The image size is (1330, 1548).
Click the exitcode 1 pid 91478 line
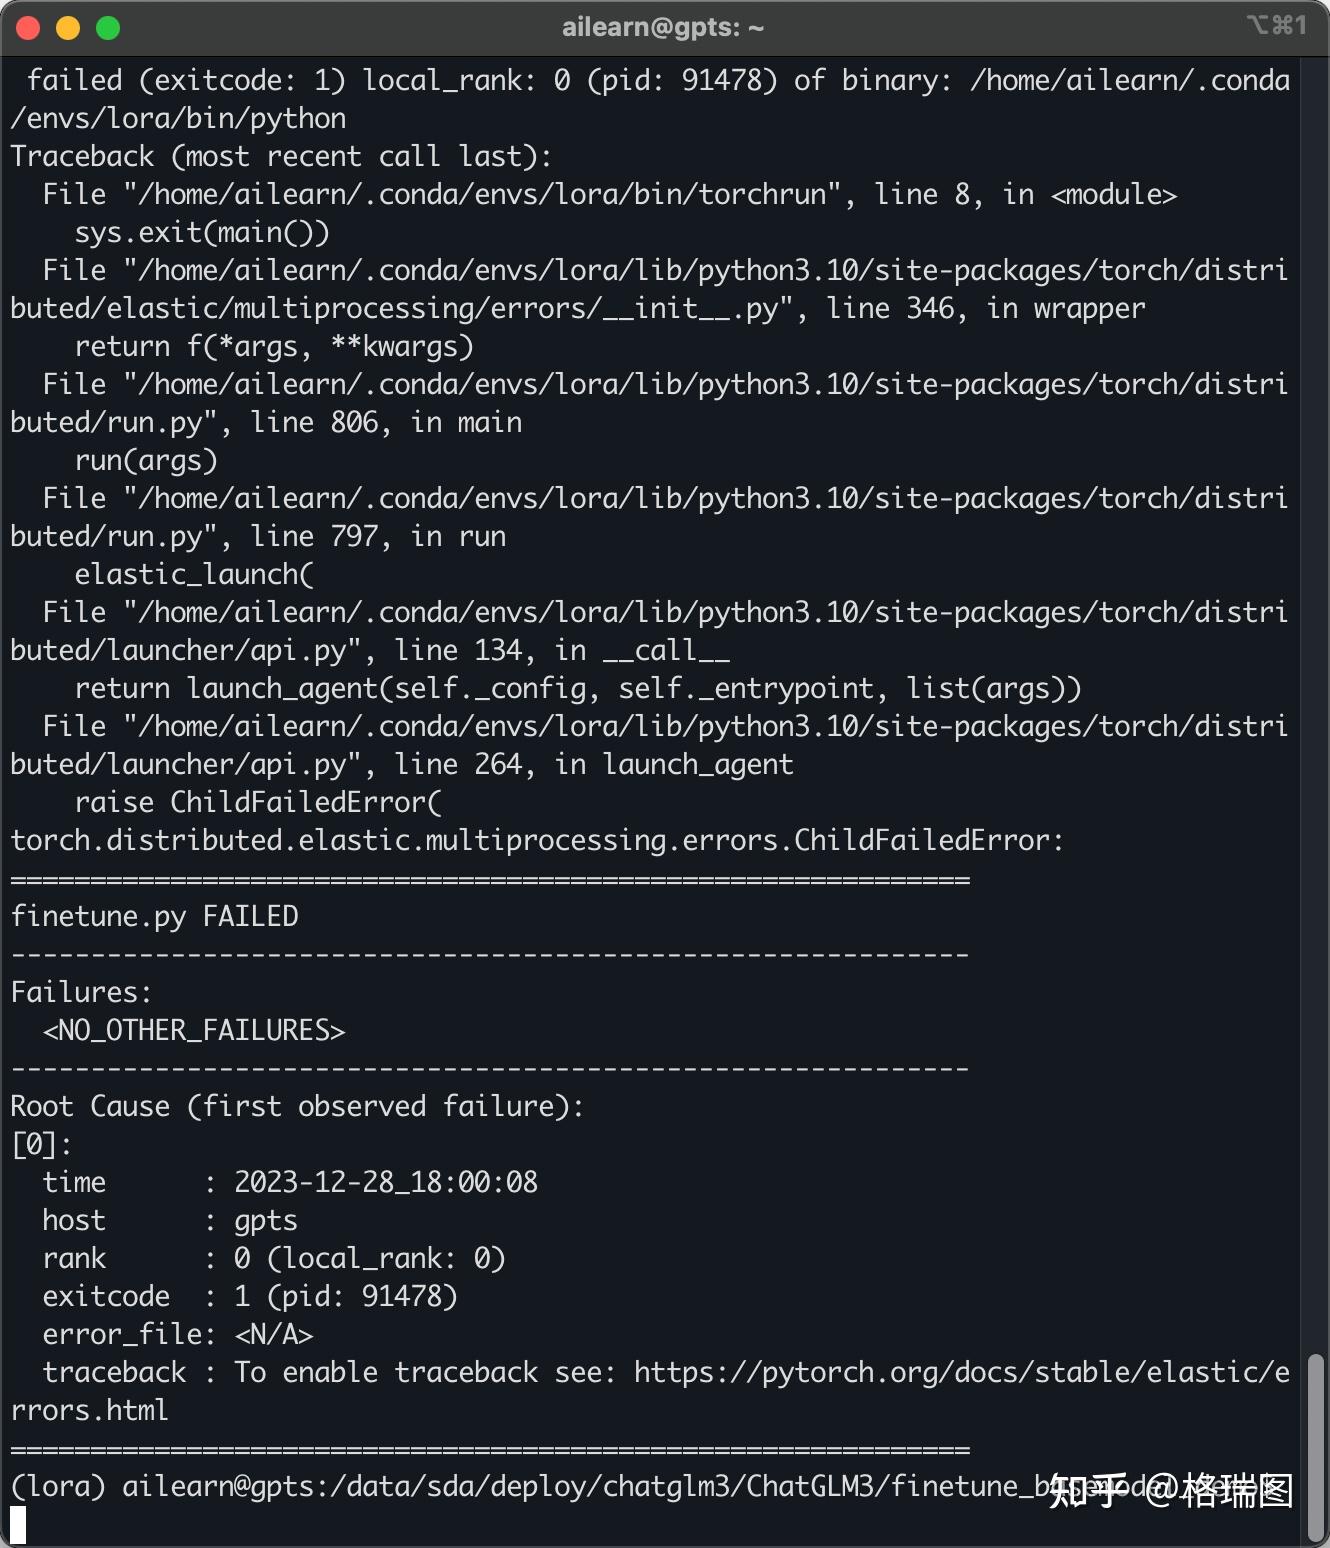(x=250, y=1296)
